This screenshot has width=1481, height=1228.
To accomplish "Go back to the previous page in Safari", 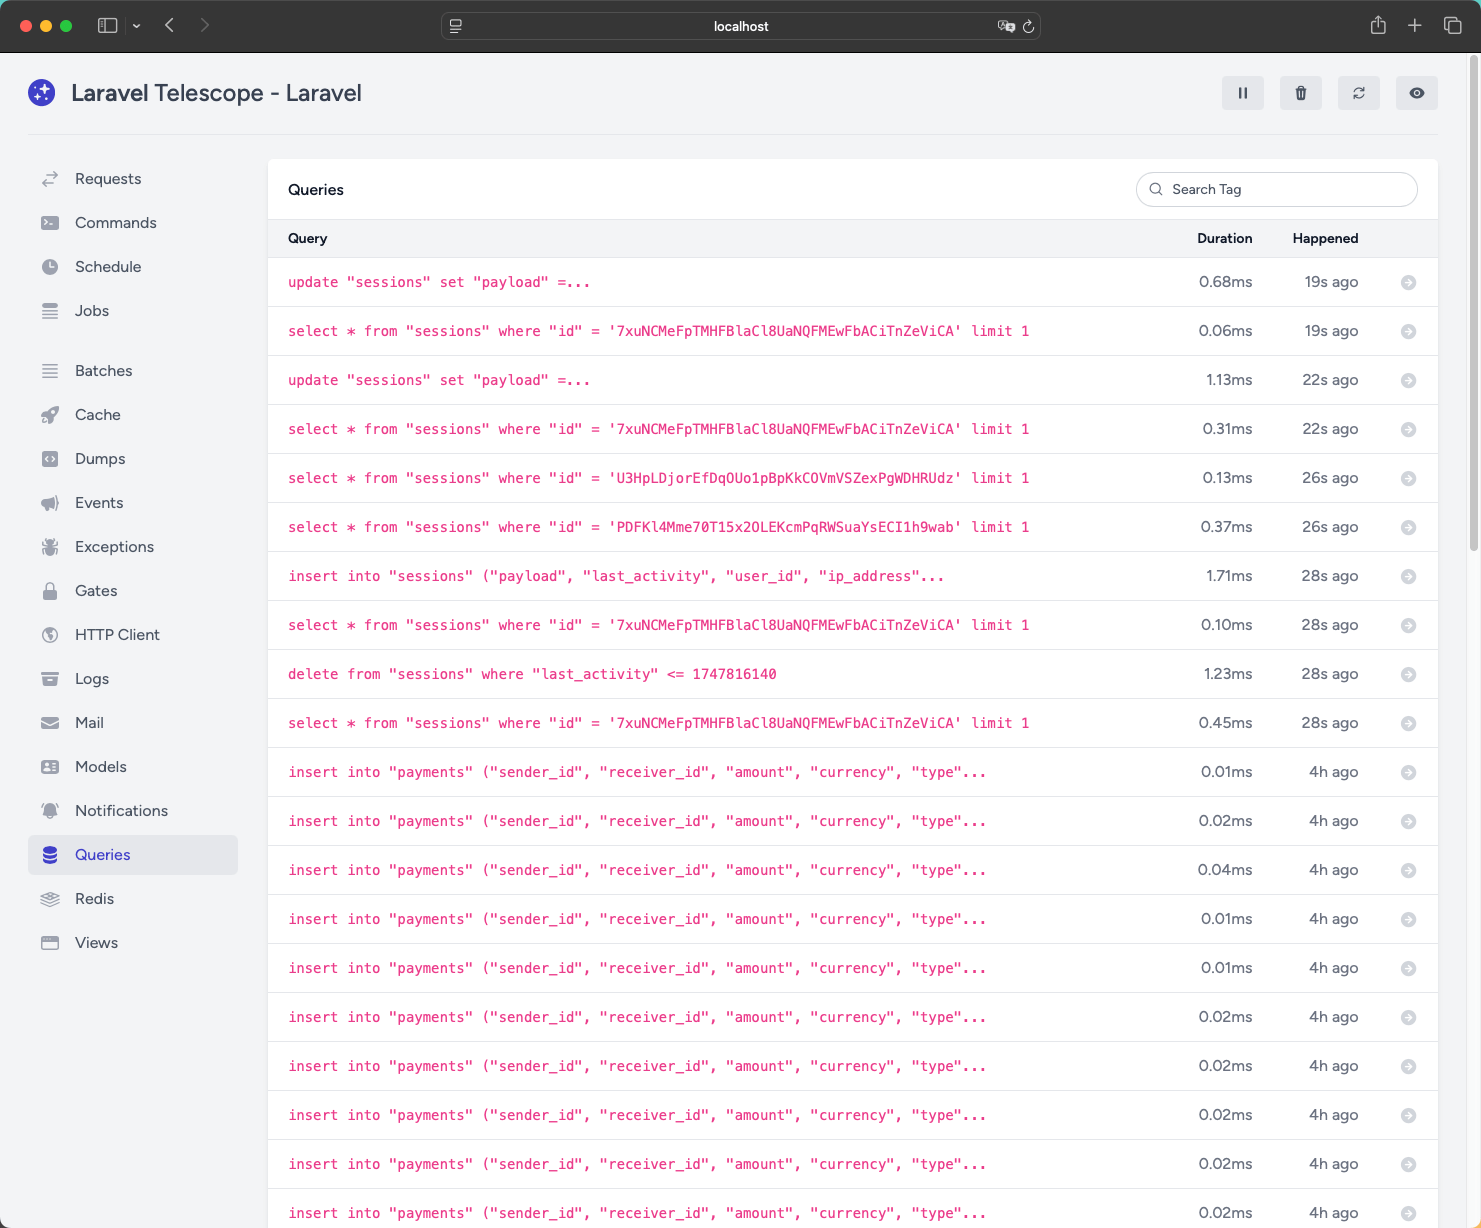I will point(170,26).
